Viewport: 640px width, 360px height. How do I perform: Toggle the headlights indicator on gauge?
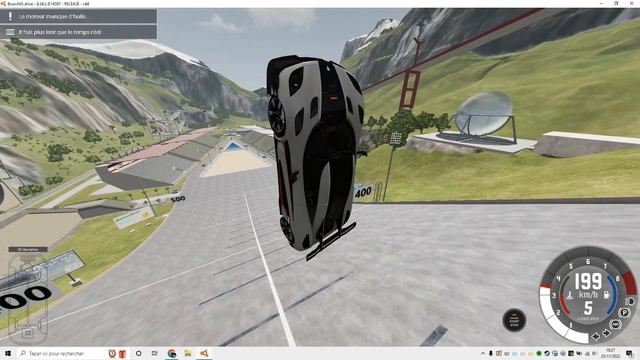631,301
